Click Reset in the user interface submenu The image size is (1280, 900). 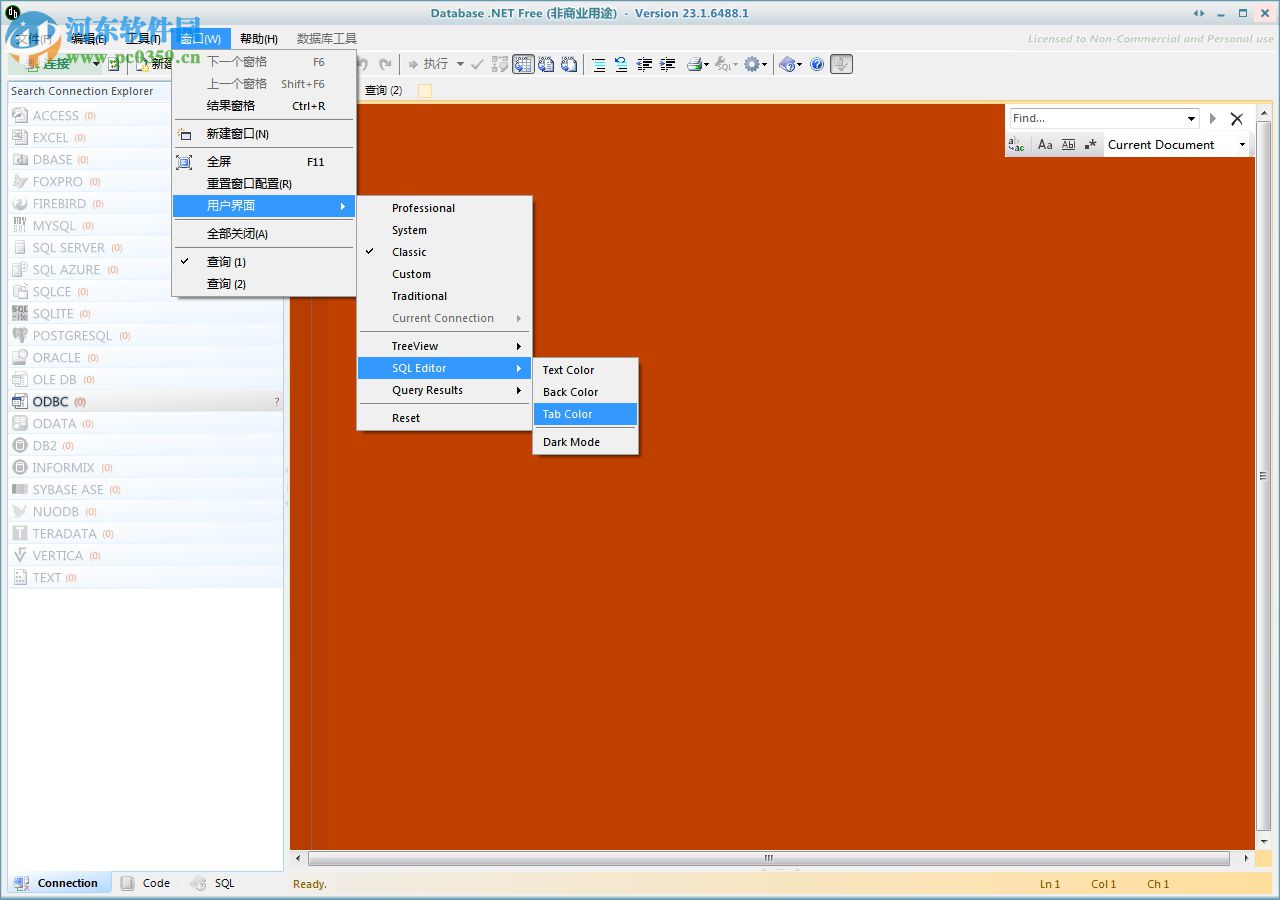444,418
